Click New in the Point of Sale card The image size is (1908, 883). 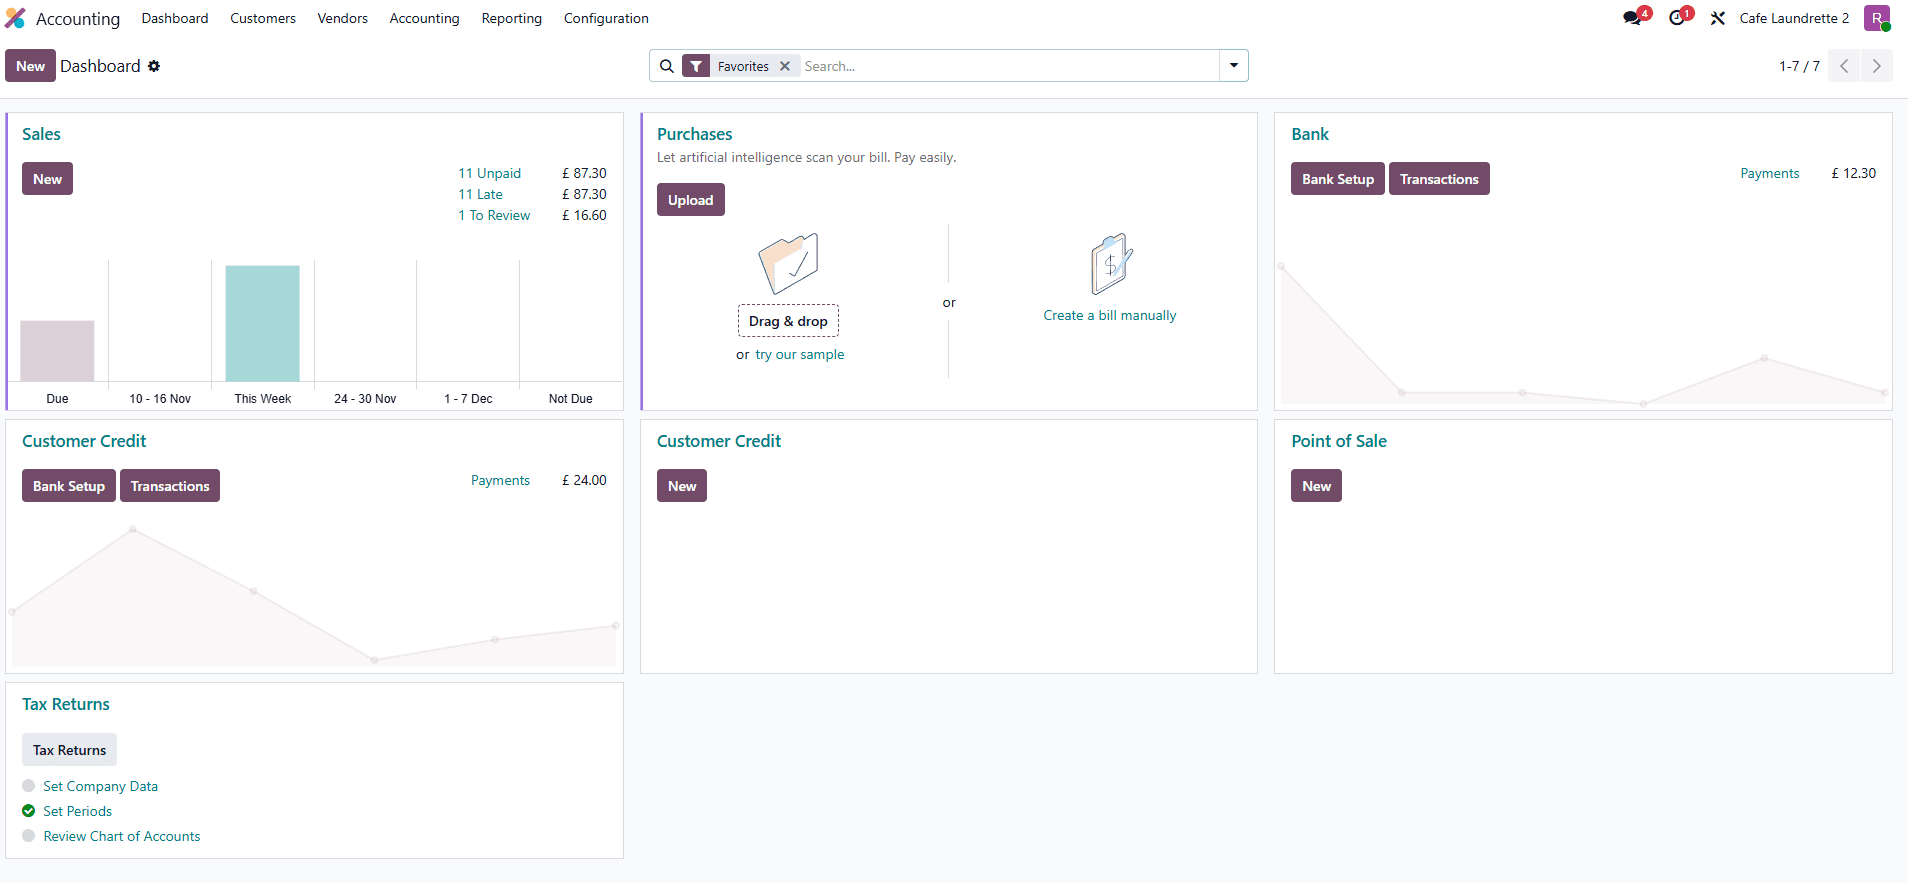1316,486
